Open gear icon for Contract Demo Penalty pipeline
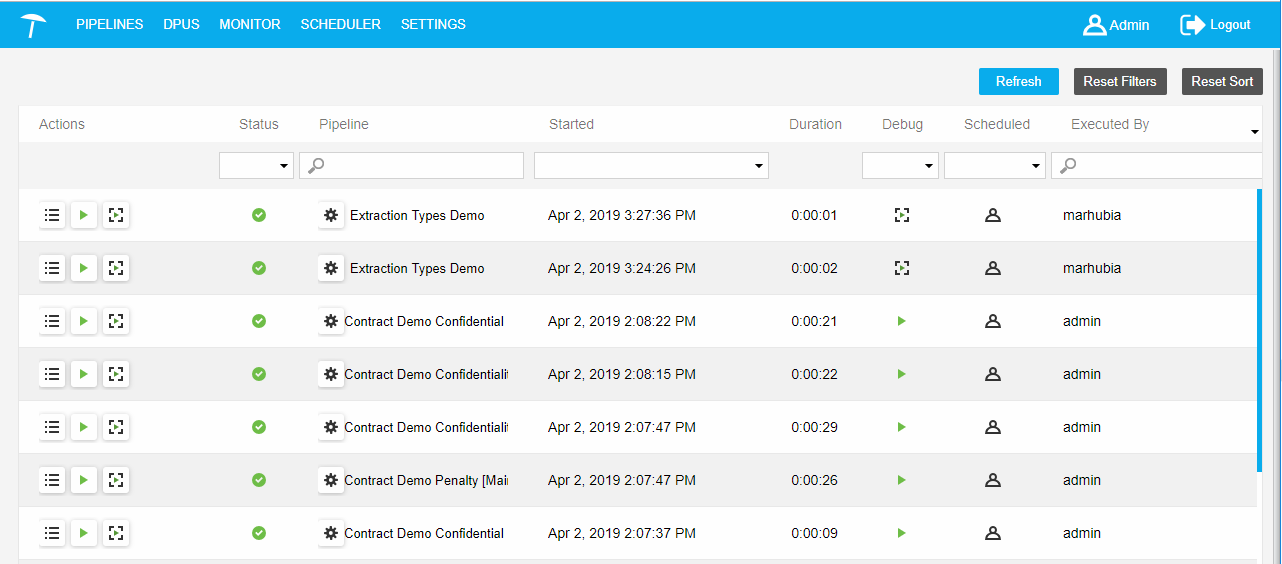This screenshot has width=1282, height=564. point(331,480)
